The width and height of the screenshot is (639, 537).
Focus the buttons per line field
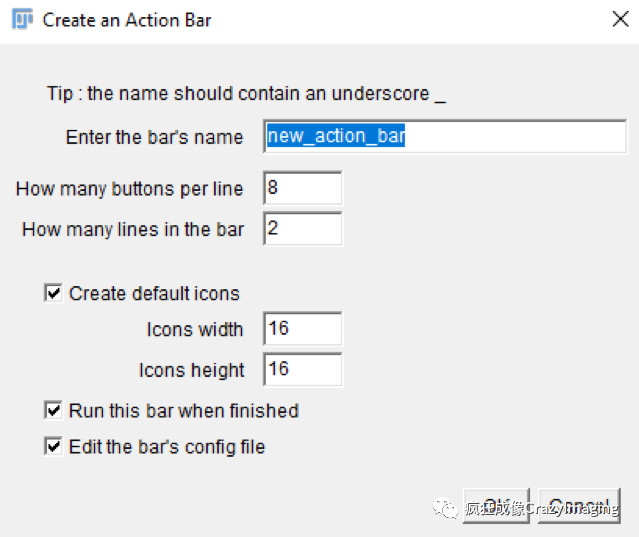303,188
